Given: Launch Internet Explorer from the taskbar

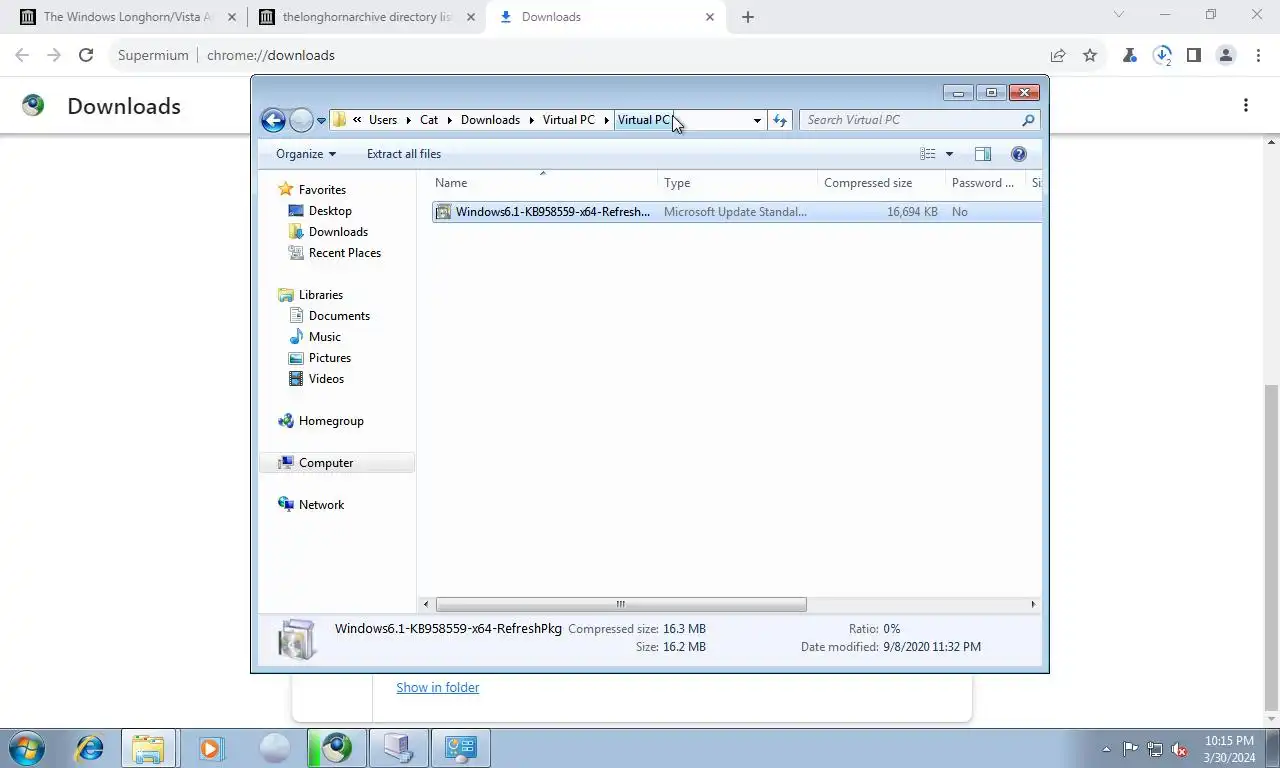Looking at the screenshot, I should click(x=90, y=748).
